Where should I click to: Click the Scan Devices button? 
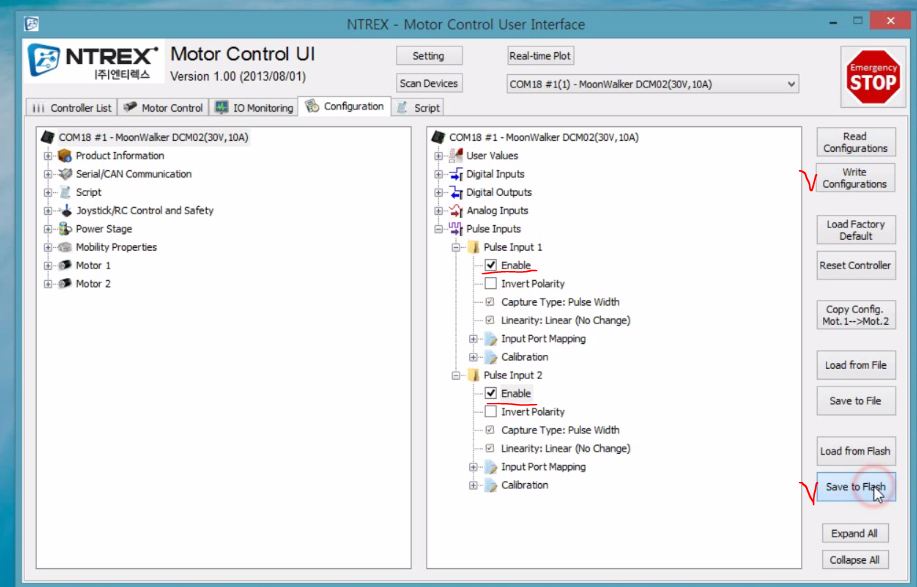(x=429, y=83)
